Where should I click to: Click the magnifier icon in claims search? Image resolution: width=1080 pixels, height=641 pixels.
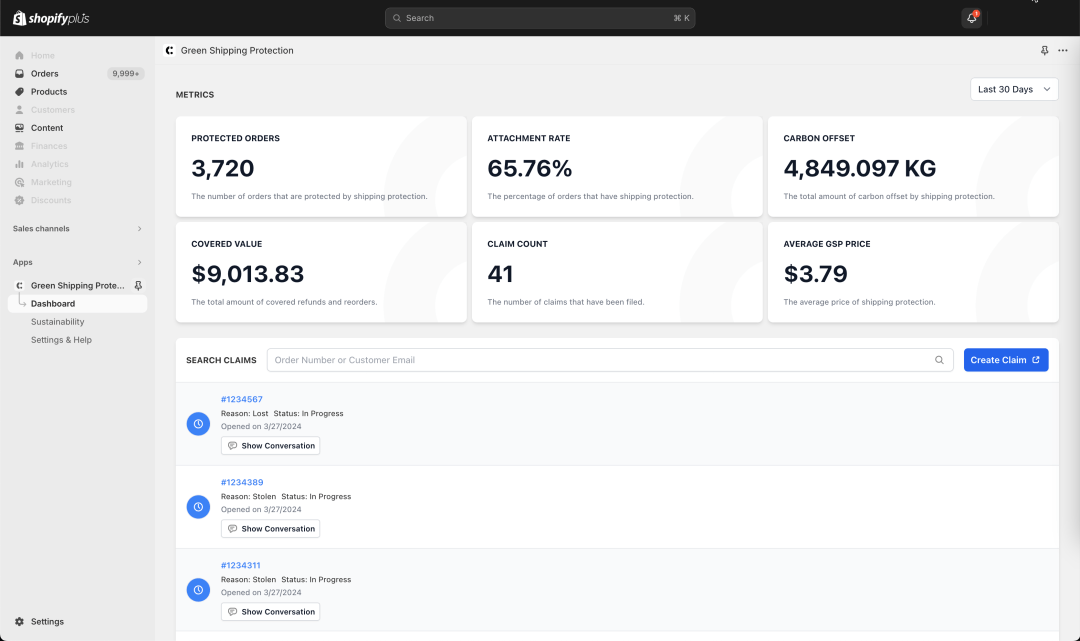click(x=939, y=360)
